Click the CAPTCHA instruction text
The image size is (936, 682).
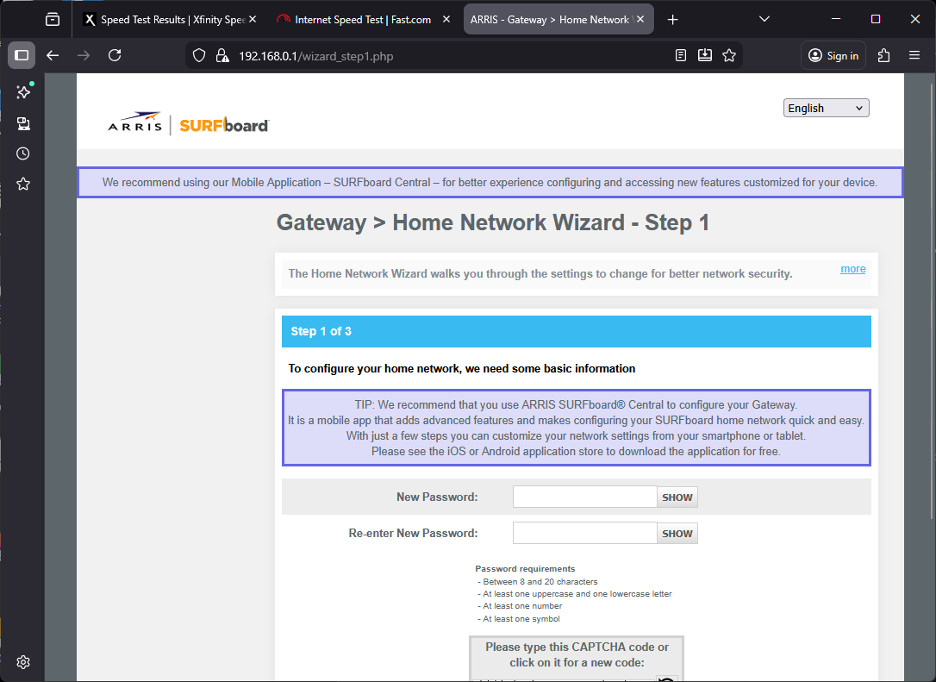[x=577, y=655]
